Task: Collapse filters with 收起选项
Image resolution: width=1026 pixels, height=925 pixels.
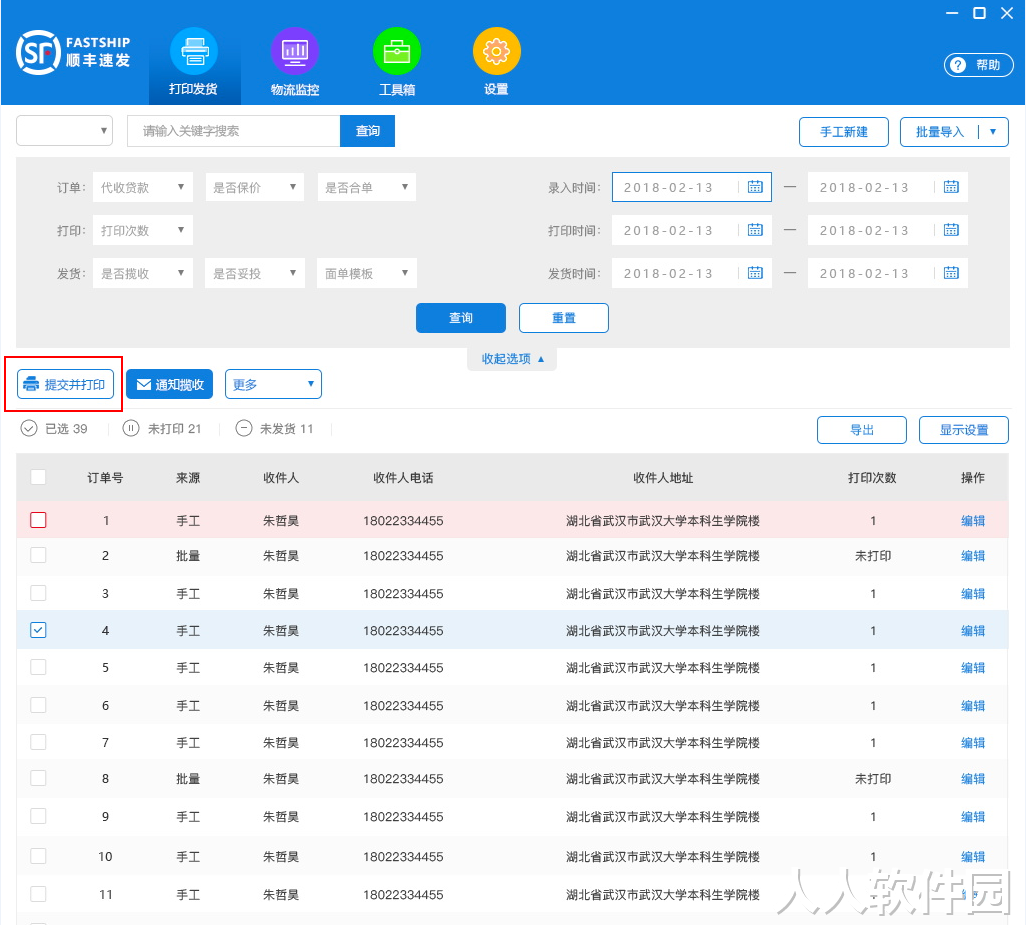Action: 512,358
